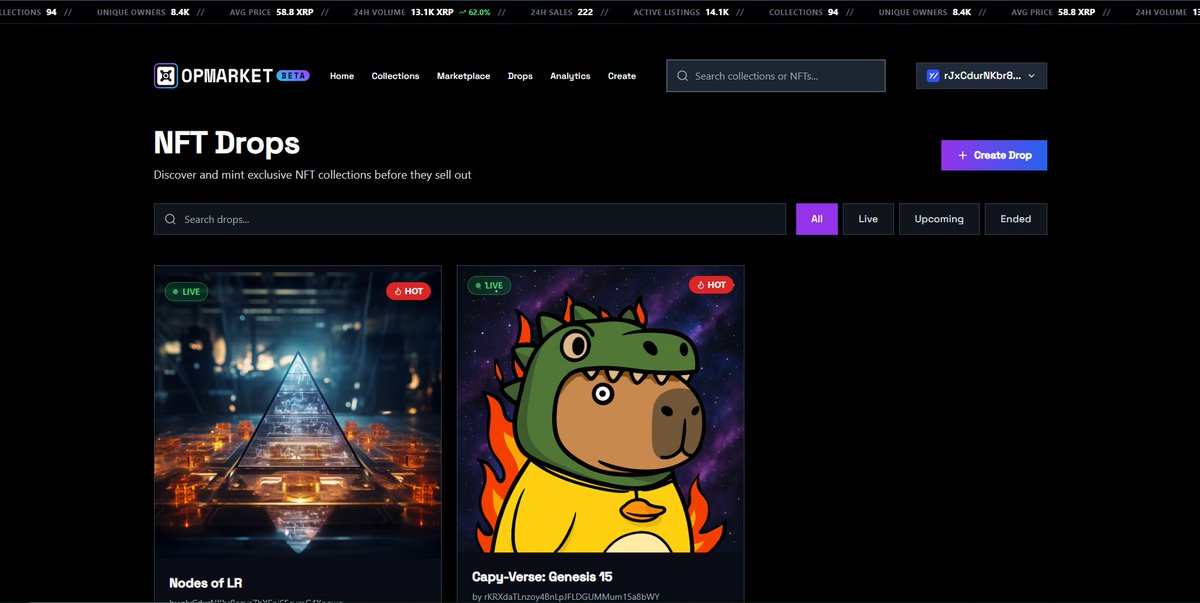Open the Nodes of LR title
This screenshot has height=603, width=1200.
click(x=206, y=583)
